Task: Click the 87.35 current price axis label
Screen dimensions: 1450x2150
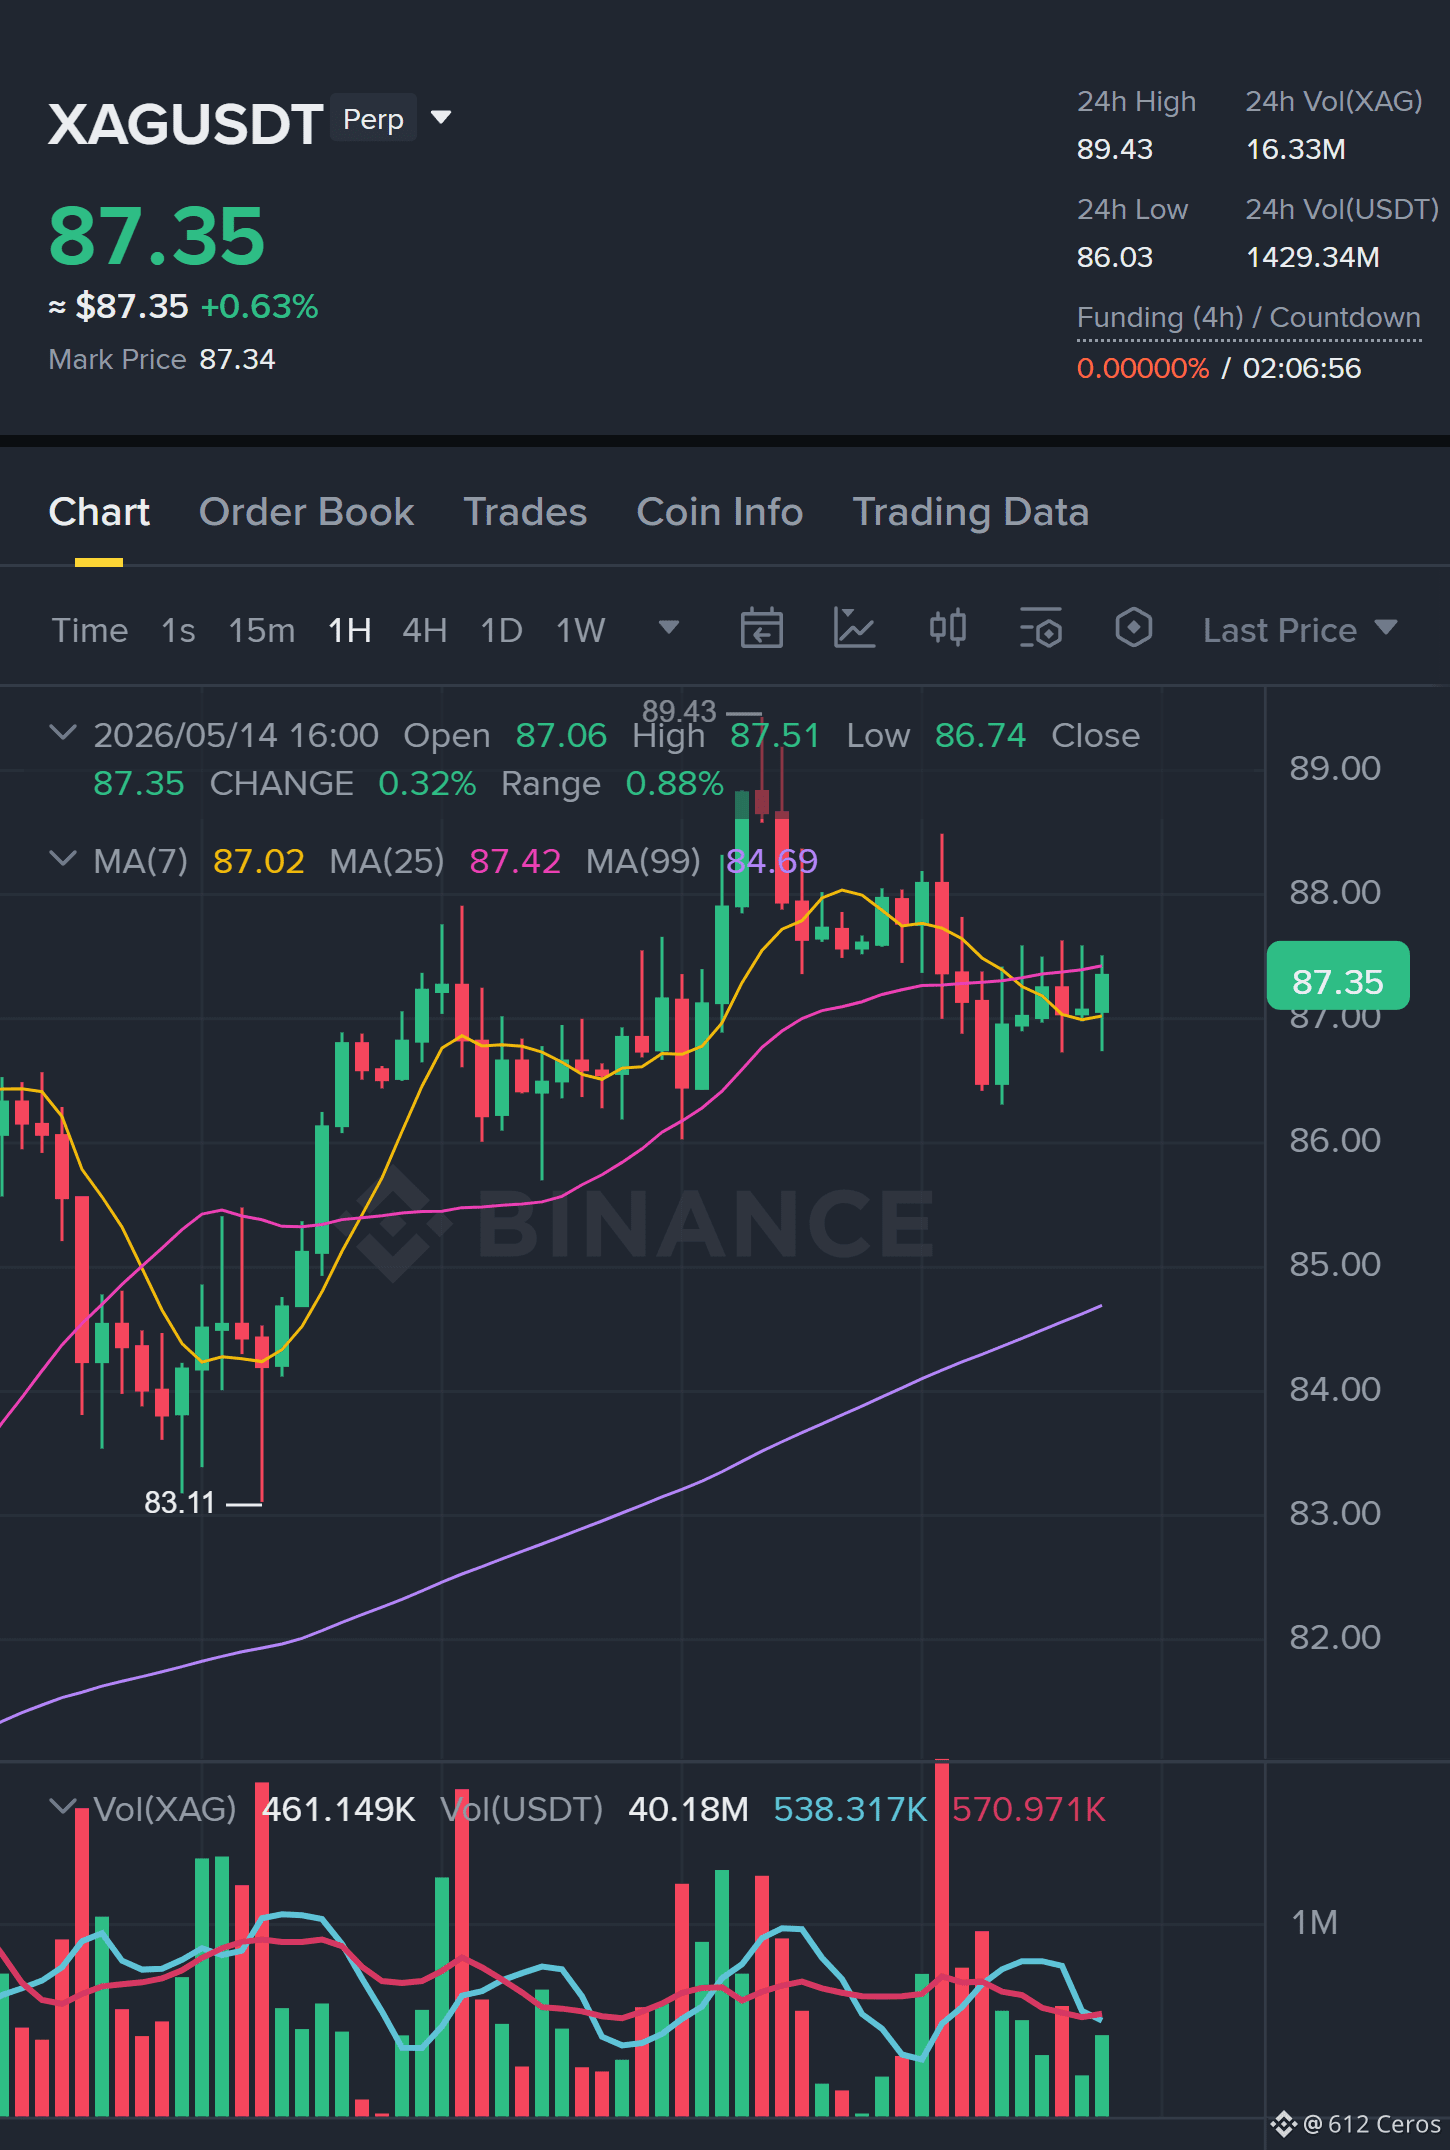Action: pyautogui.click(x=1338, y=980)
